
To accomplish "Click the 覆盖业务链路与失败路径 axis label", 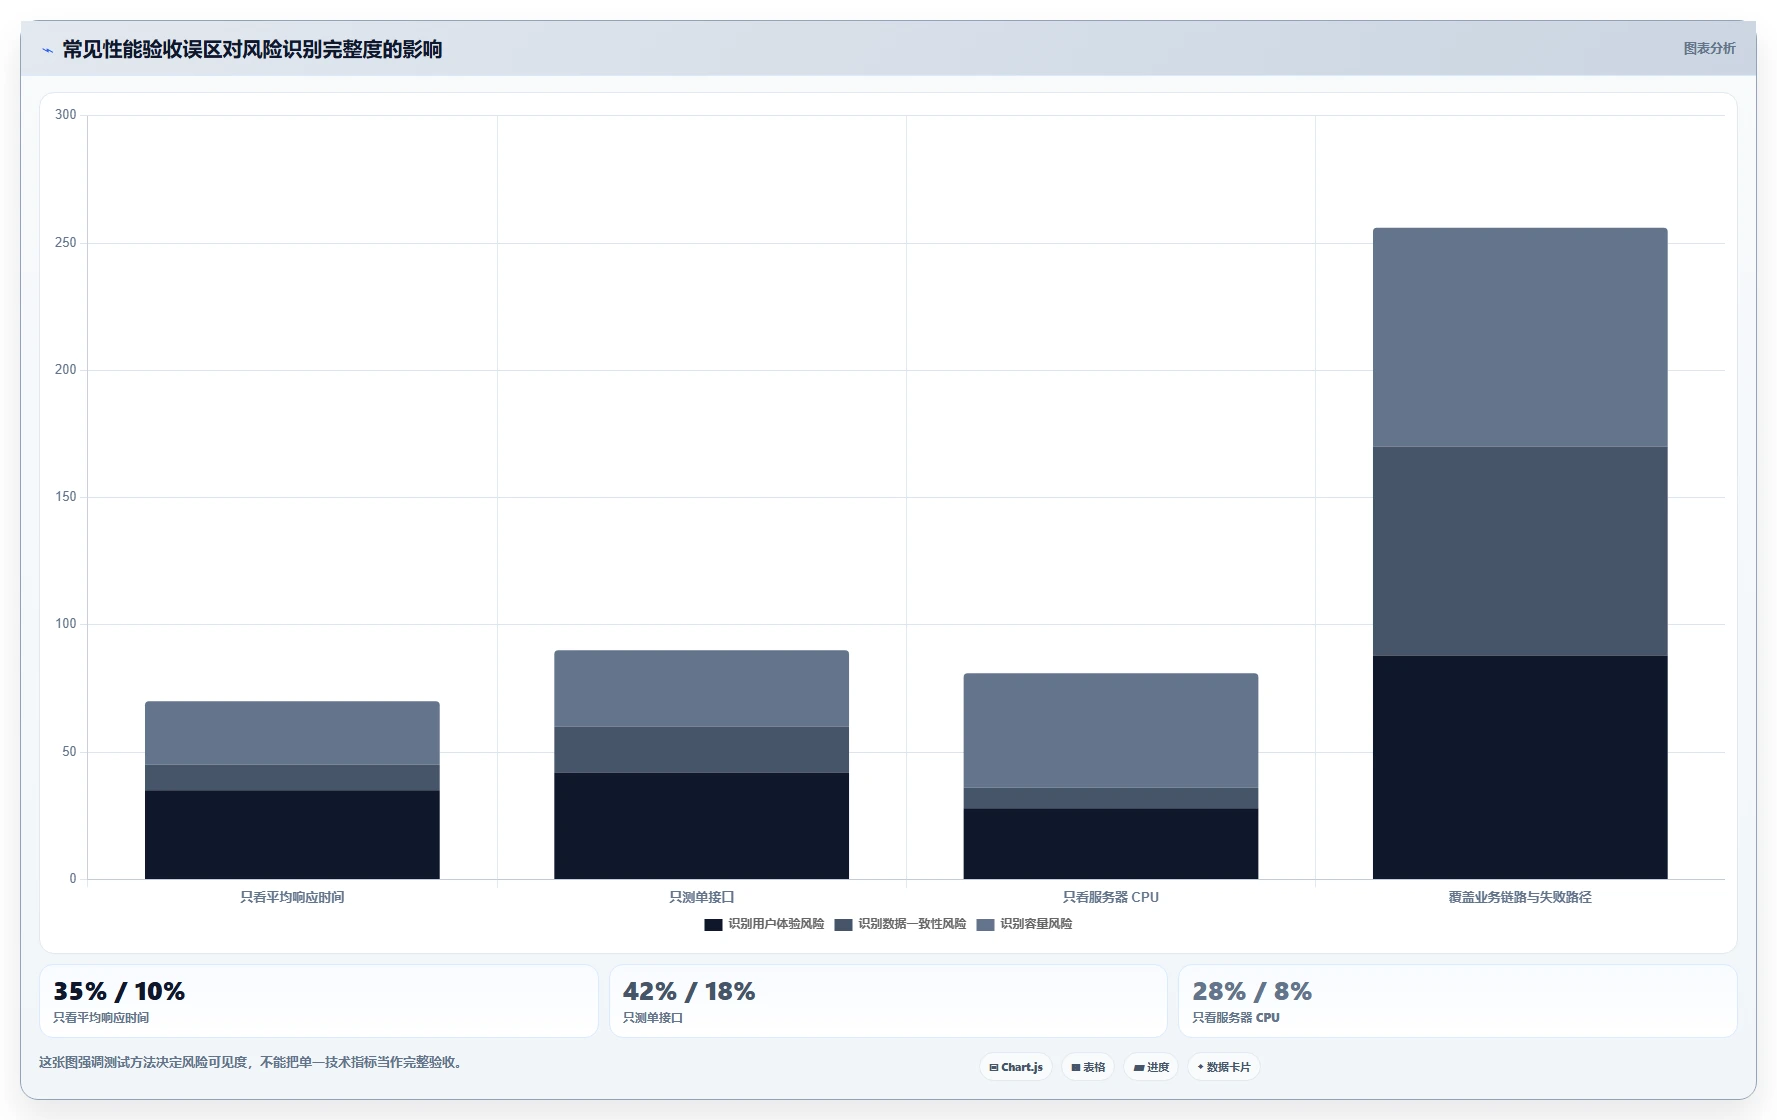I will (x=1520, y=897).
